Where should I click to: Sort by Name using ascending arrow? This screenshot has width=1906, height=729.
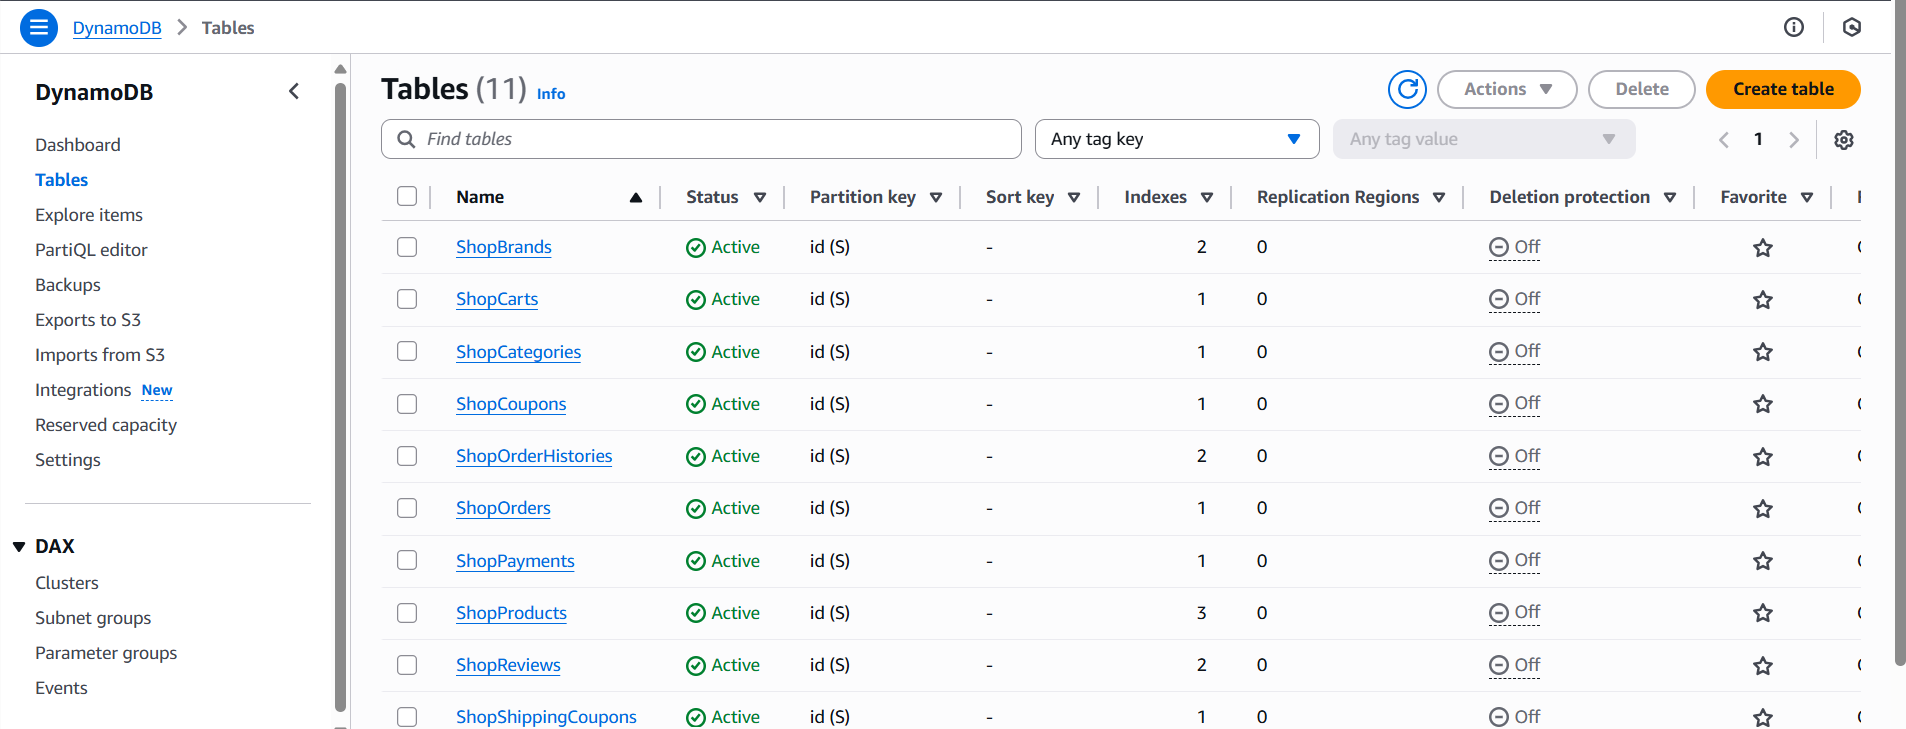(636, 197)
